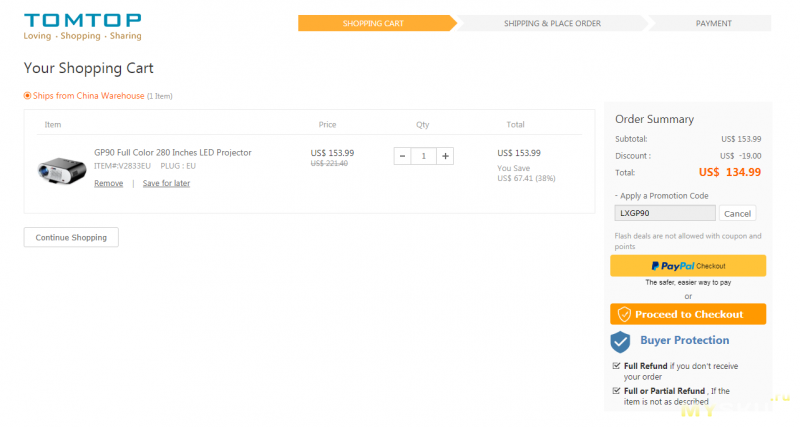Click Proceed to Checkout button

coord(688,314)
